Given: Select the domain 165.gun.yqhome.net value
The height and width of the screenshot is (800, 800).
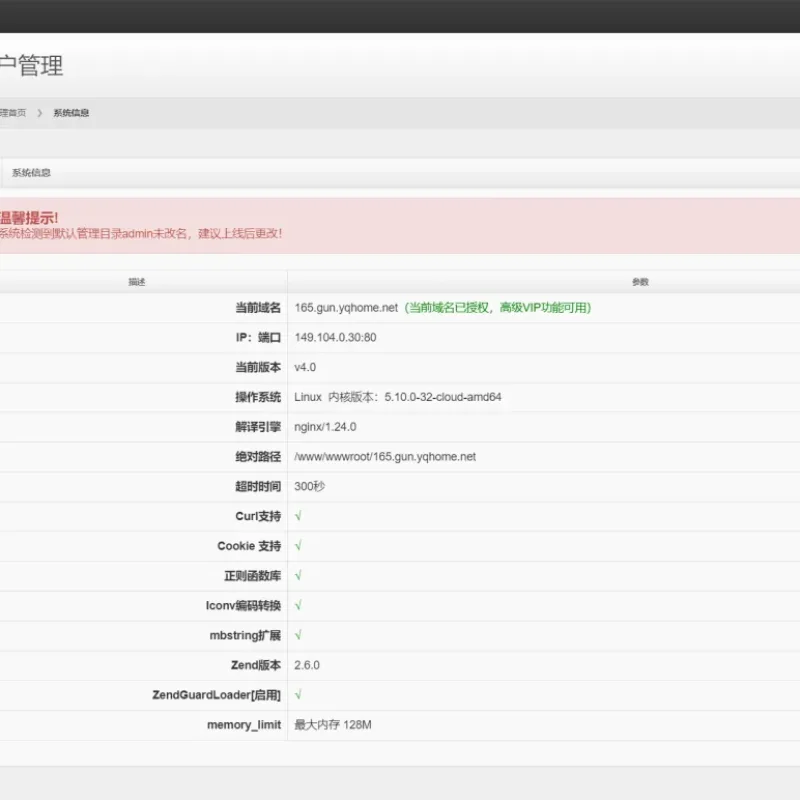Looking at the screenshot, I should (x=346, y=308).
